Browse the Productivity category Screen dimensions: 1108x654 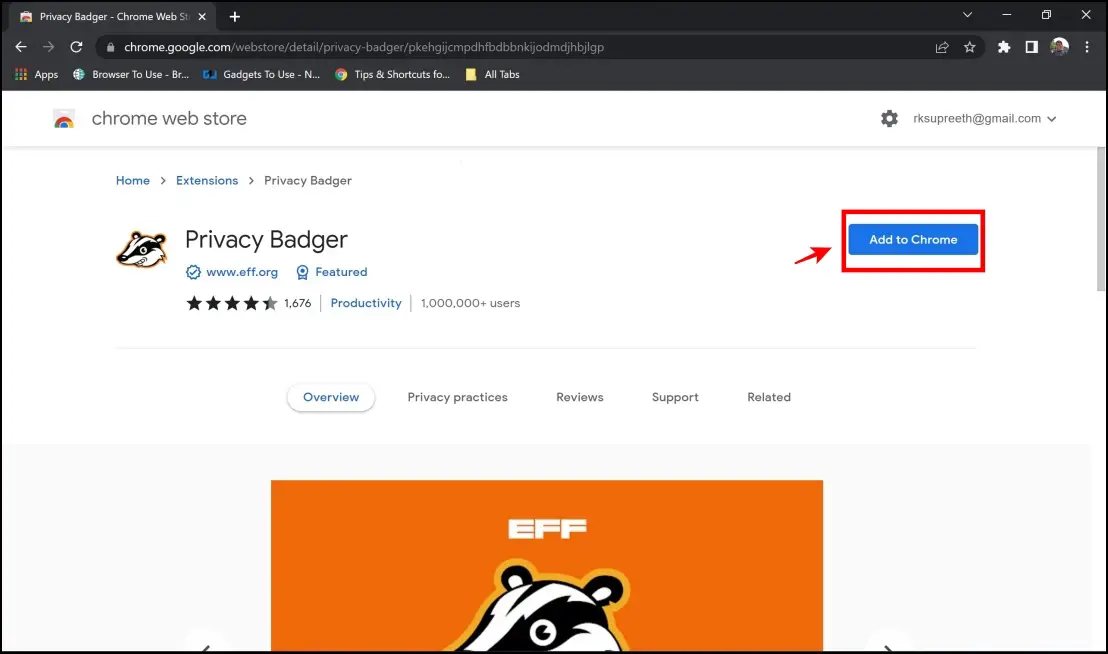366,303
